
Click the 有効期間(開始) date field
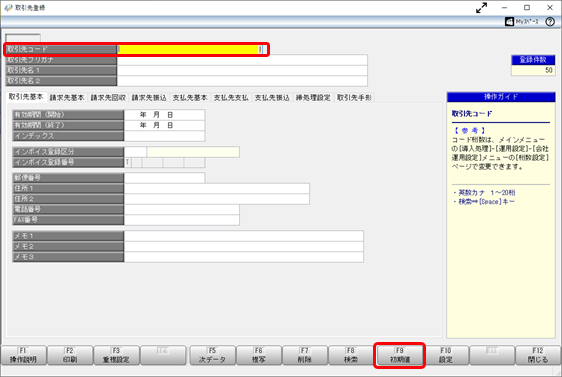(x=165, y=115)
